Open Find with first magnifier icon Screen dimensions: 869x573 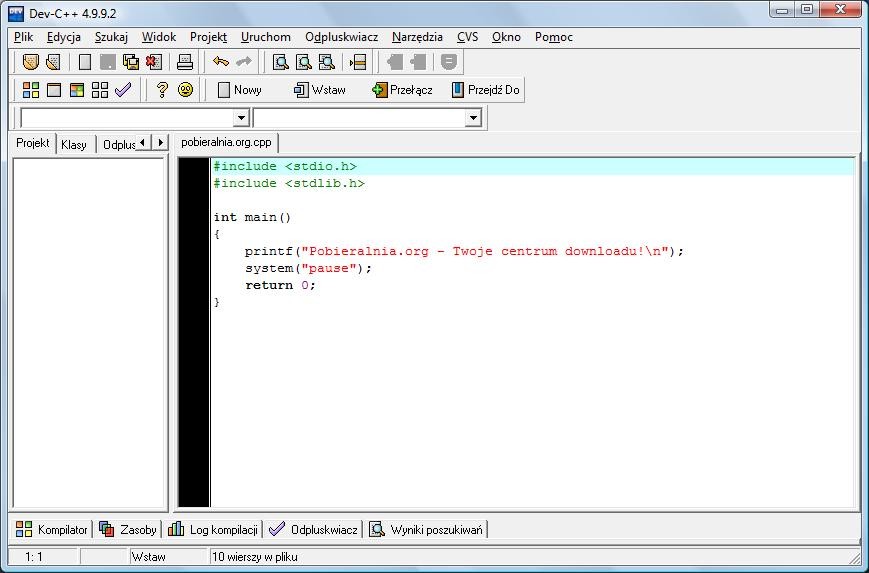click(281, 62)
